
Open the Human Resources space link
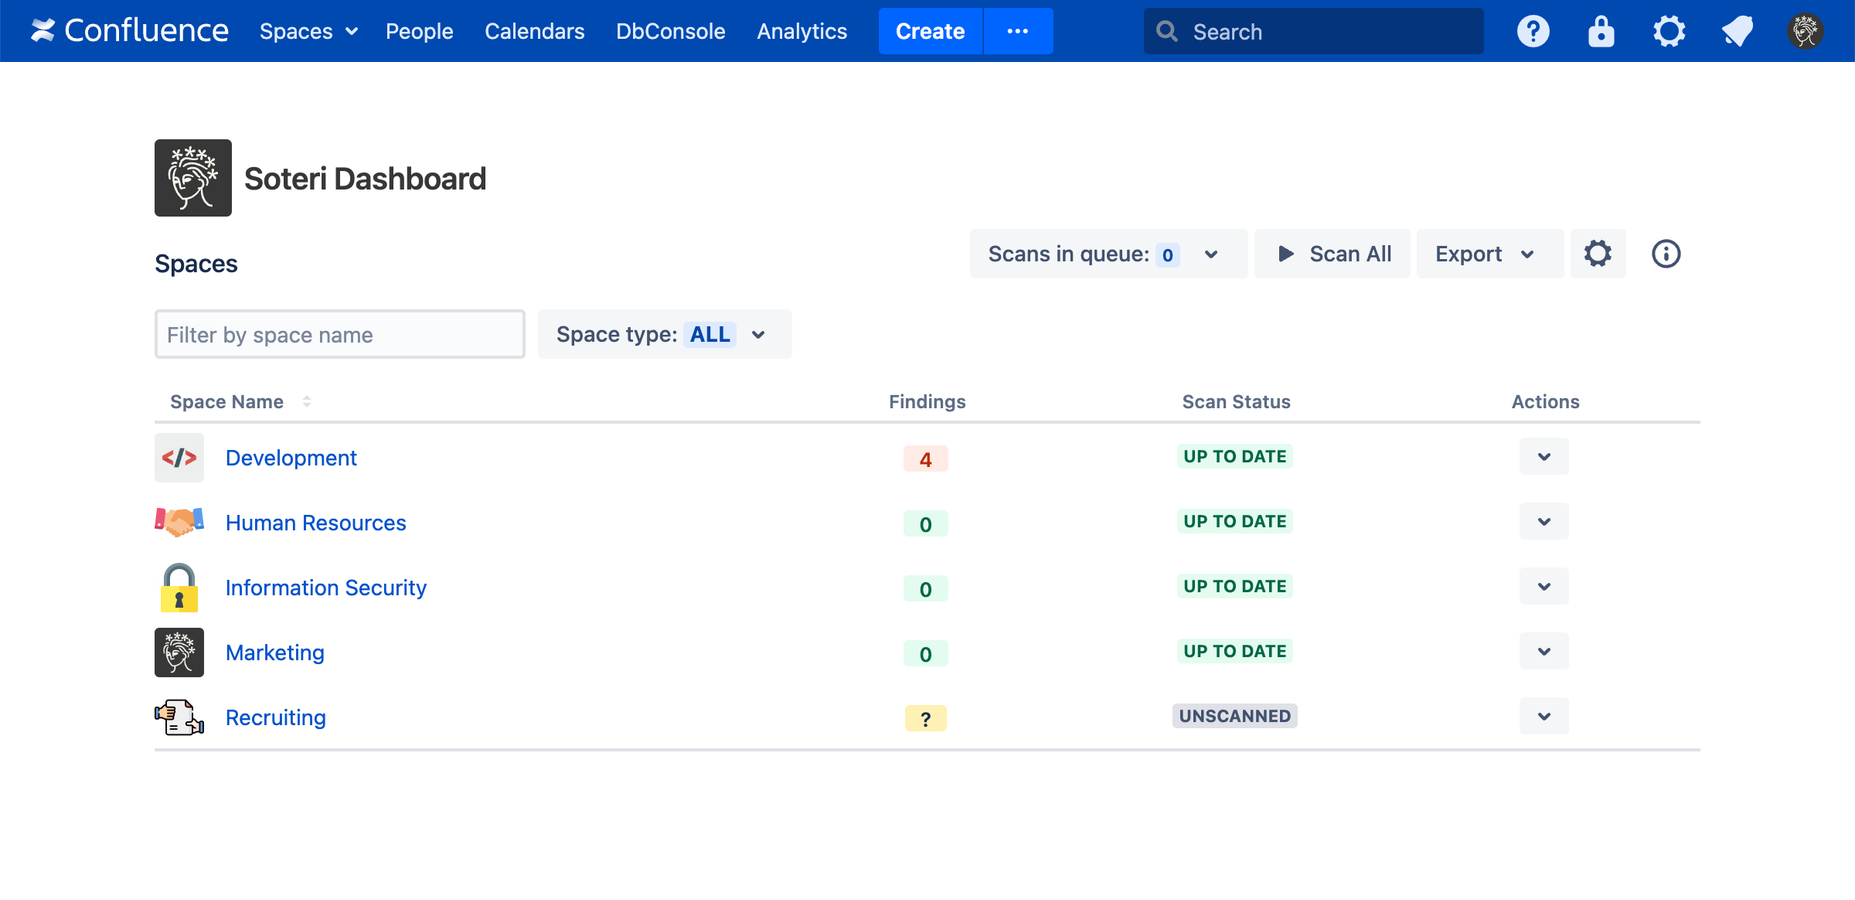[316, 523]
